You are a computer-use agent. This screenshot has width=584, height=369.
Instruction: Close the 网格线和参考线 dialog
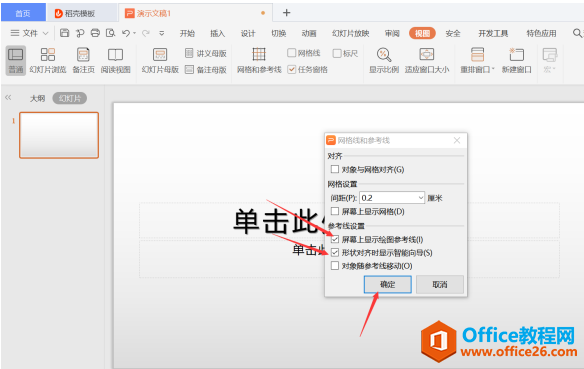point(457,140)
